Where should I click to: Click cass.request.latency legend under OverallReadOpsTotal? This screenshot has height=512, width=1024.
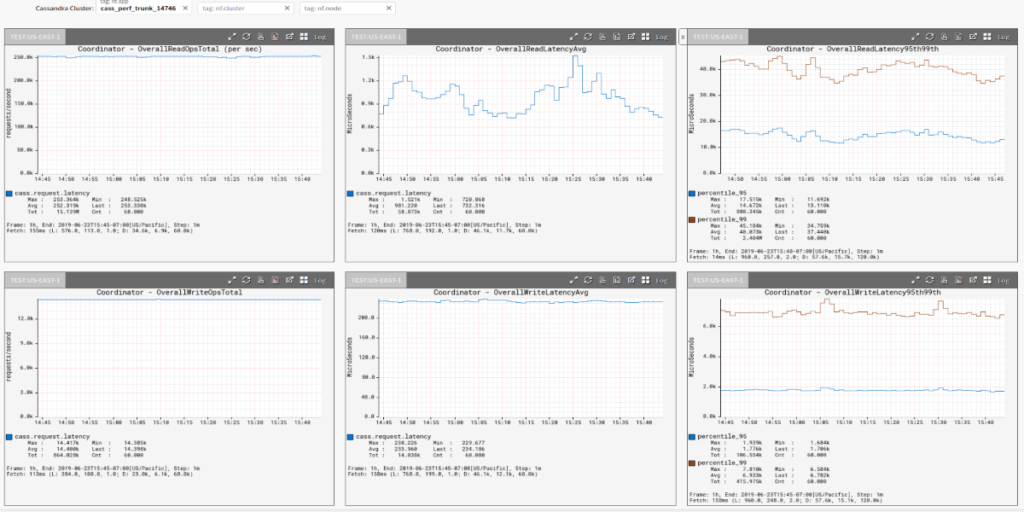click(52, 193)
